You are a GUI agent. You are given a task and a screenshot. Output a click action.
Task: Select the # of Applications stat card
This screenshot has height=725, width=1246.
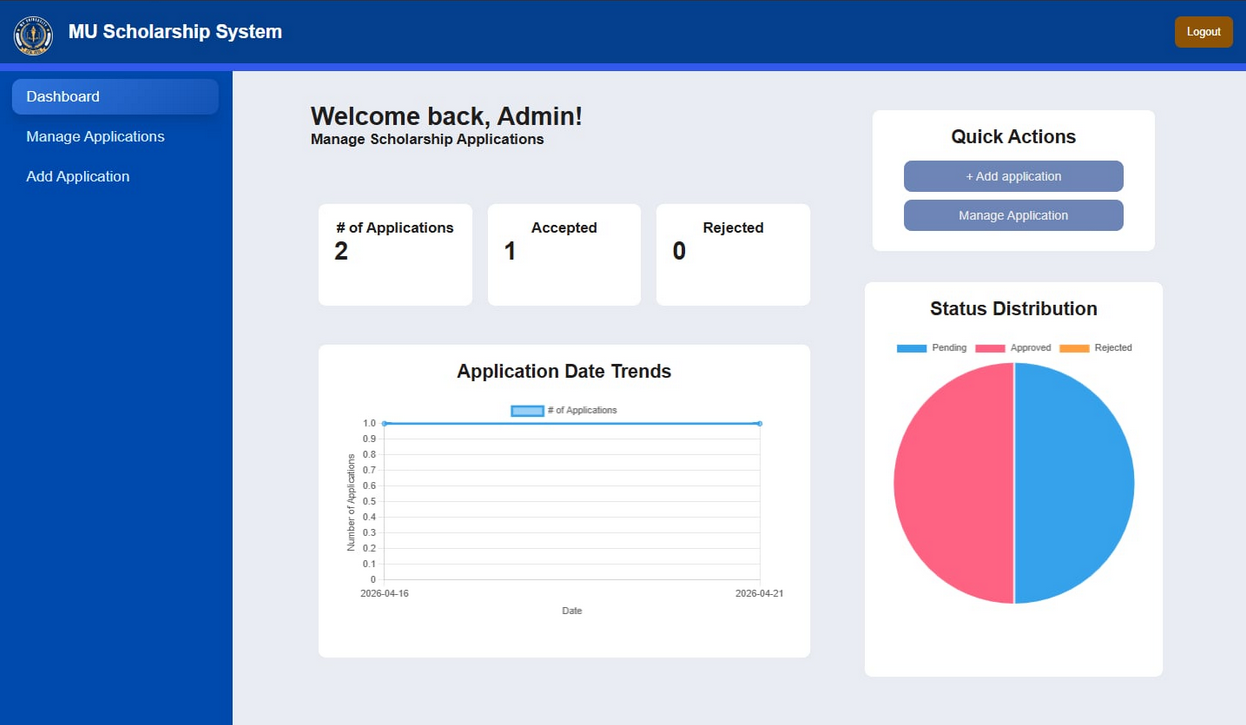[395, 255]
